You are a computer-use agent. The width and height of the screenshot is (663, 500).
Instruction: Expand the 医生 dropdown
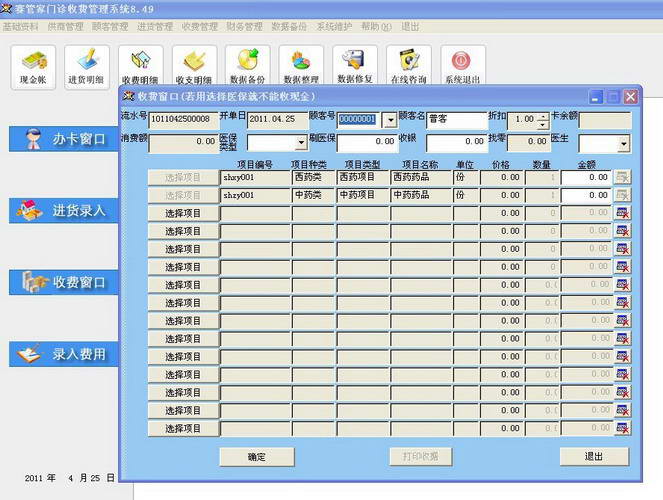point(624,144)
